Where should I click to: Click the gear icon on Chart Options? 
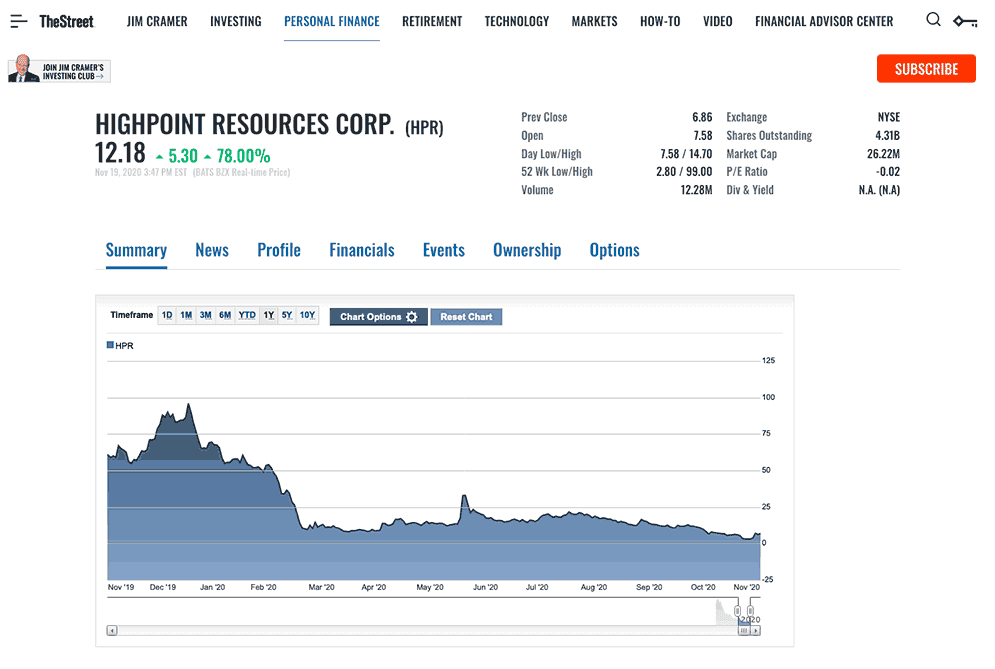point(412,317)
